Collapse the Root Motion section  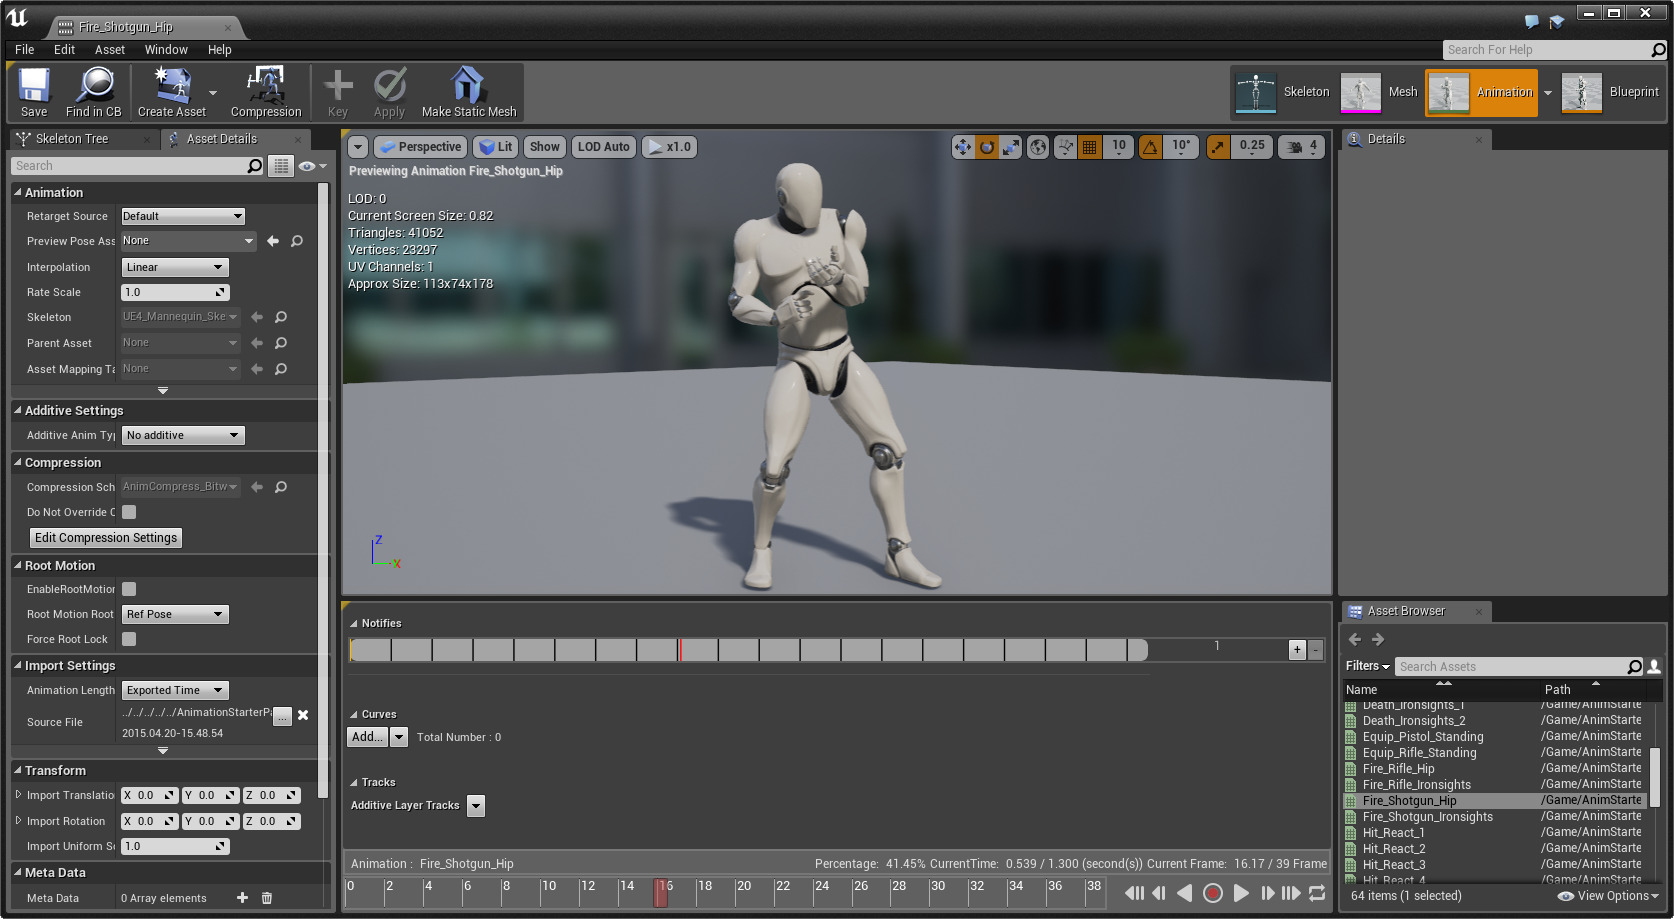click(18, 565)
